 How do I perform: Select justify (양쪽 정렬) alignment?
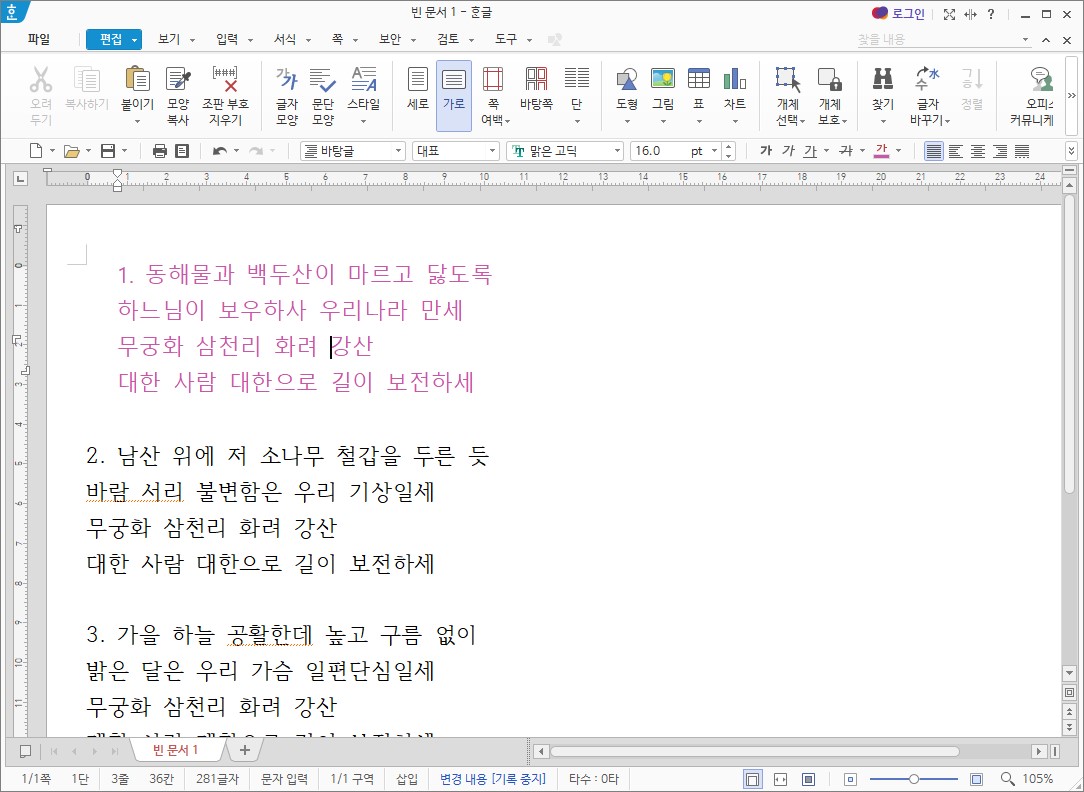point(933,151)
